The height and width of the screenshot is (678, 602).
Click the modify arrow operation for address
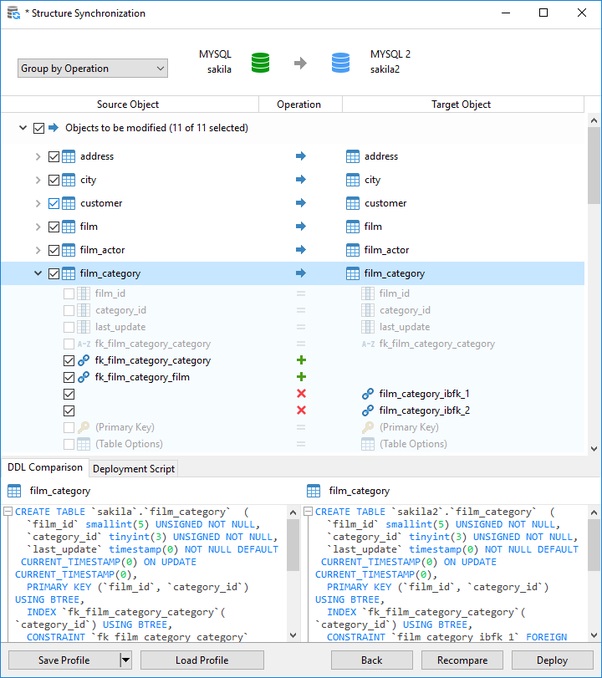(x=301, y=156)
